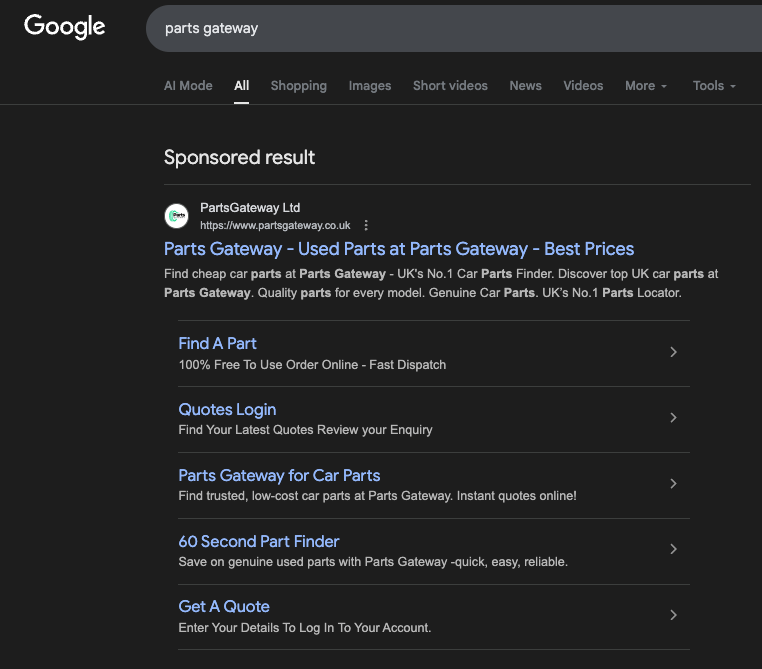The image size is (762, 669).
Task: Click the Google logo
Action: [65, 26]
